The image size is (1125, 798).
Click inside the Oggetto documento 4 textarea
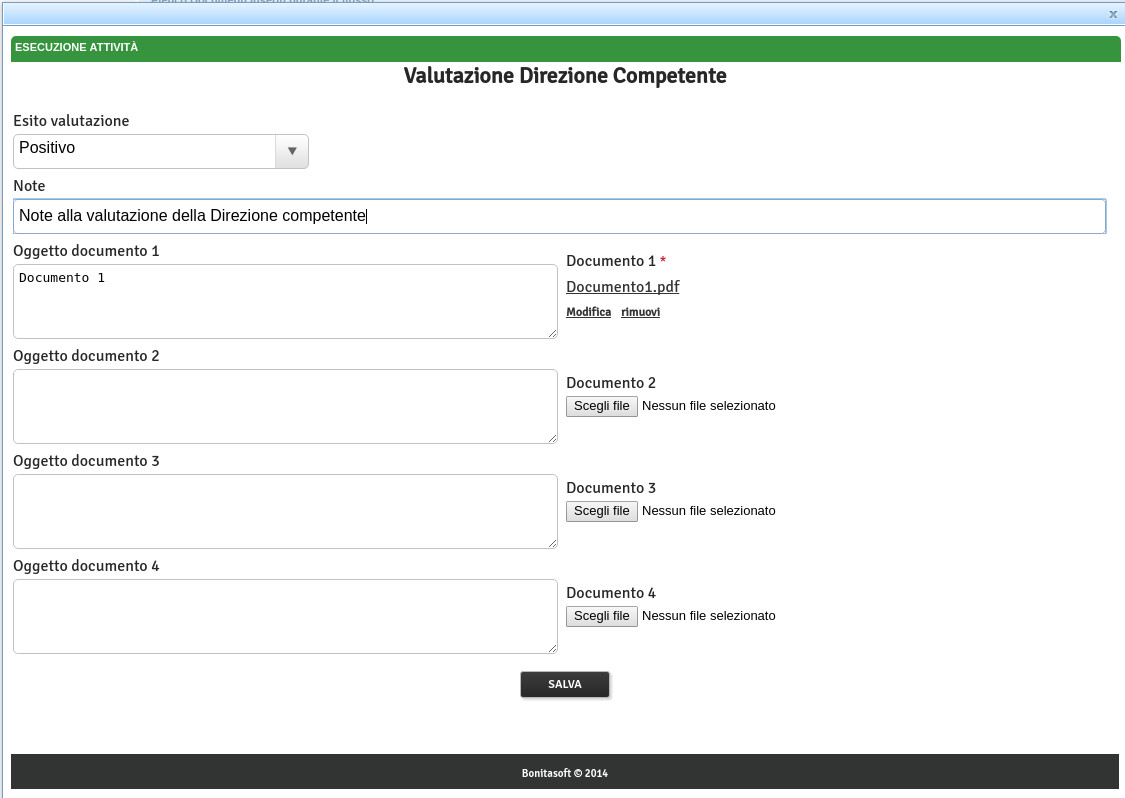tap(285, 616)
